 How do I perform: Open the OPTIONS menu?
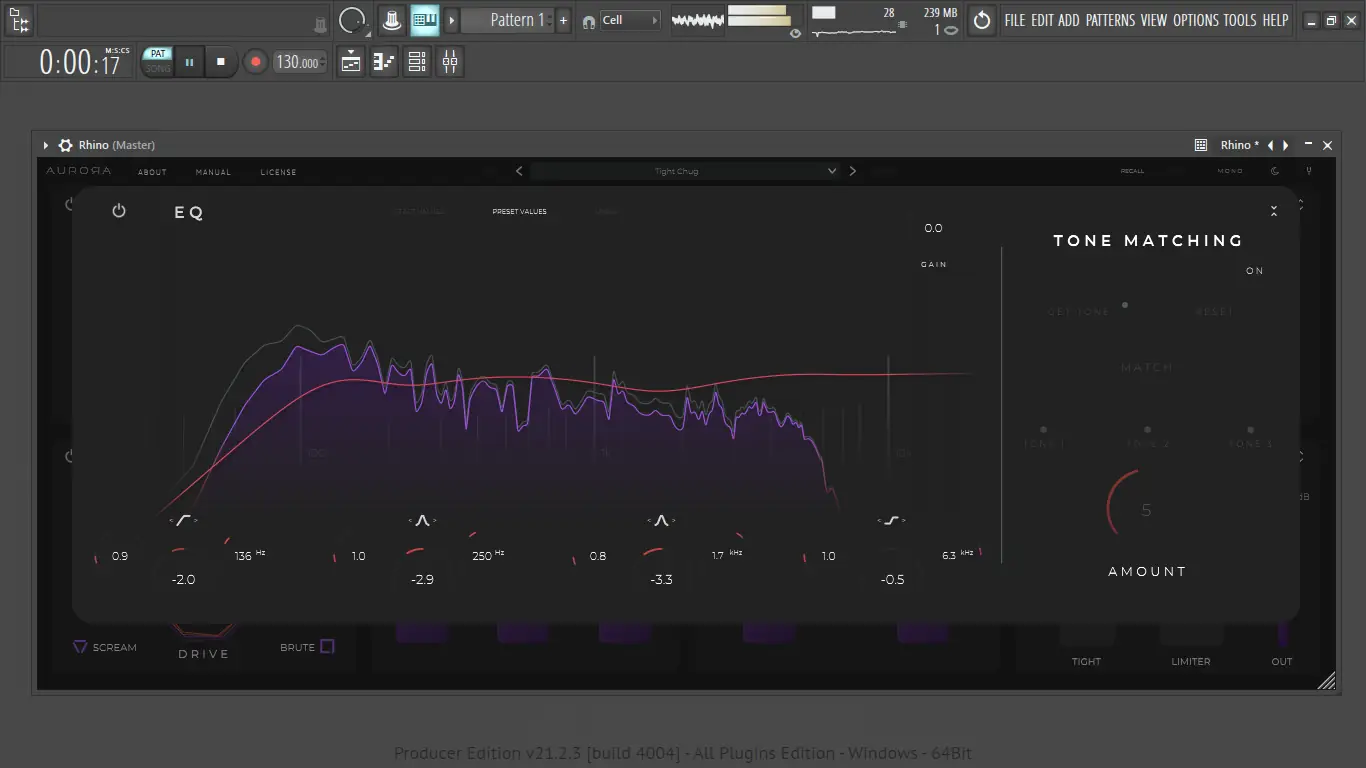(1196, 20)
